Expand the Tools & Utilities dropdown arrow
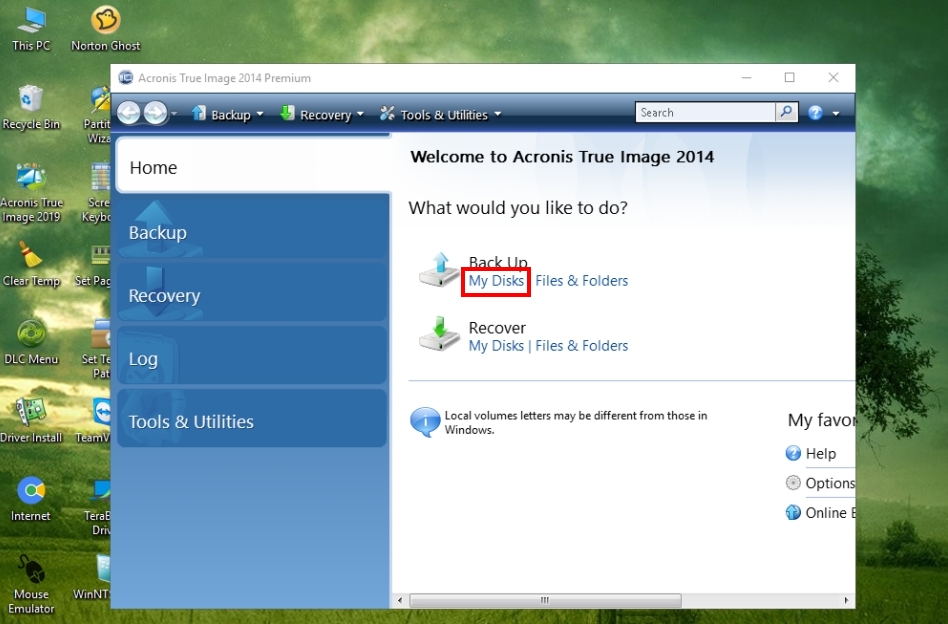The height and width of the screenshot is (624, 948). 498,114
